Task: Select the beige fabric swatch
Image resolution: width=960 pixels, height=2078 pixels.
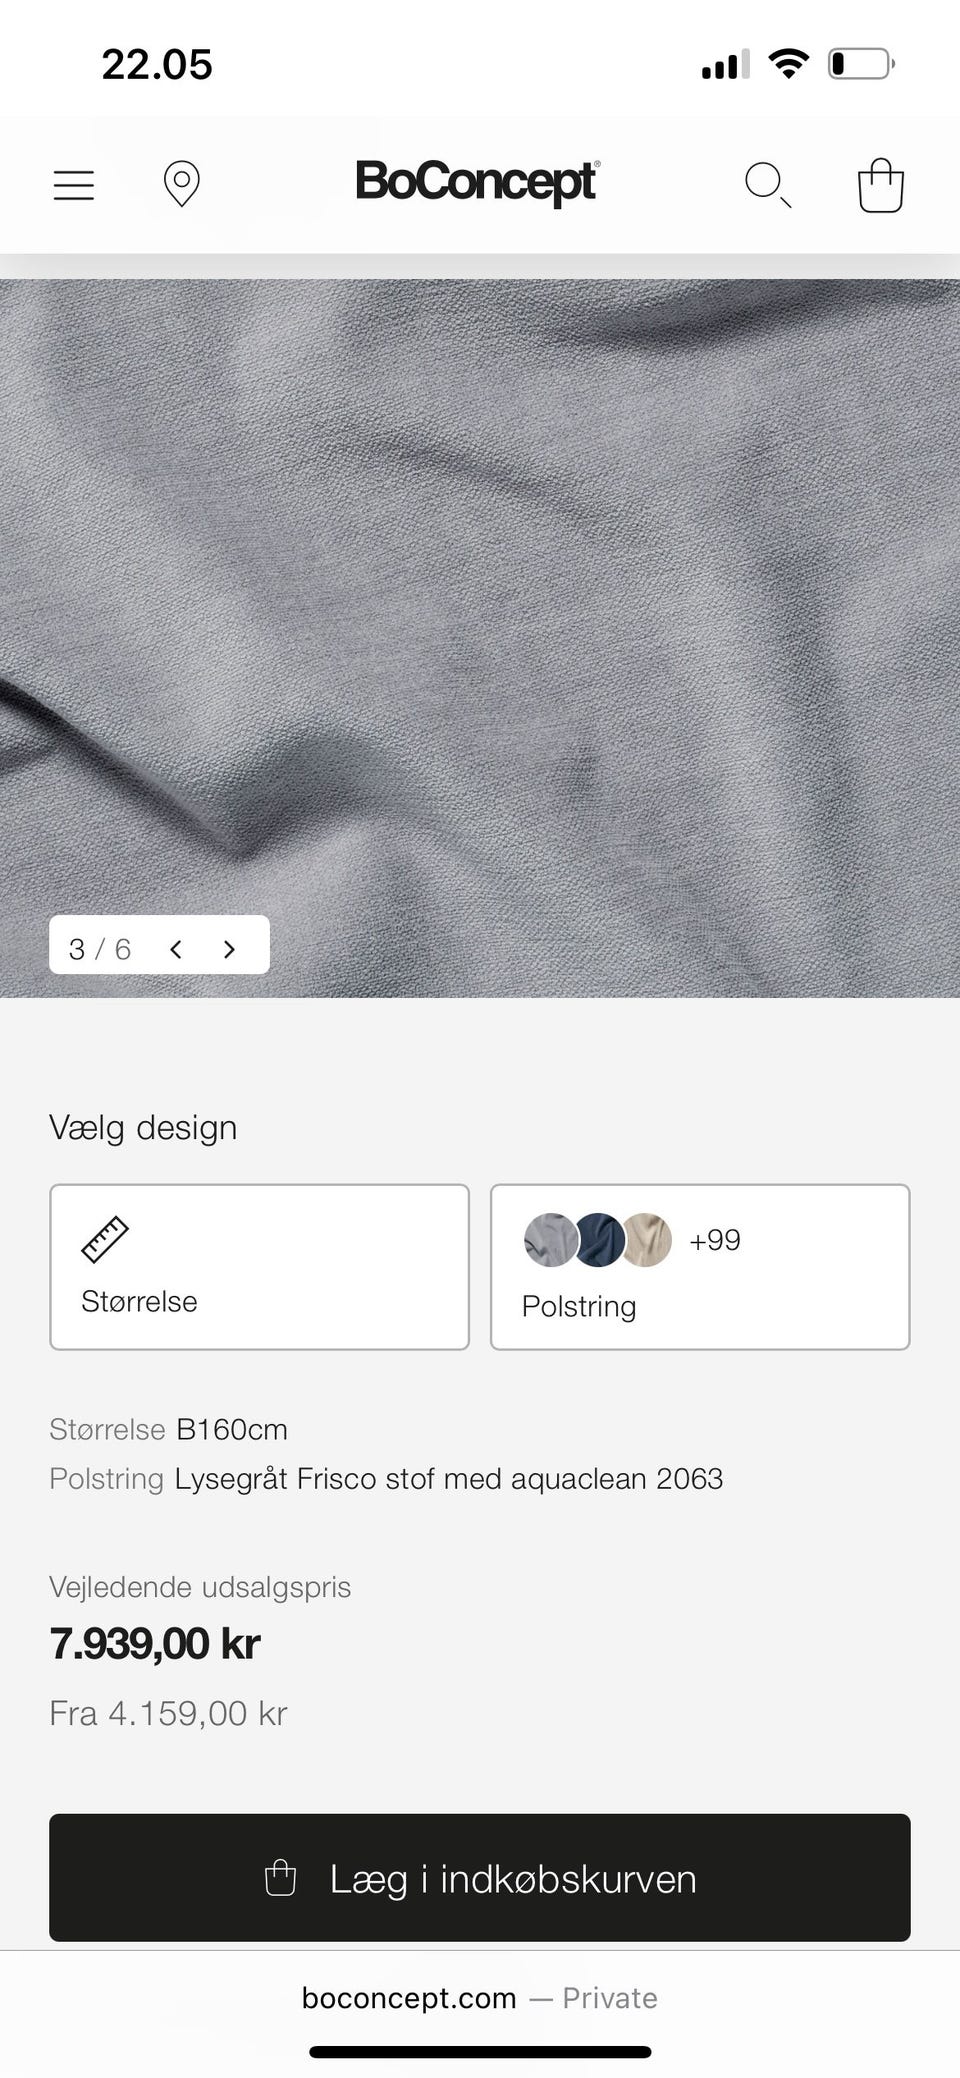Action: tap(648, 1240)
